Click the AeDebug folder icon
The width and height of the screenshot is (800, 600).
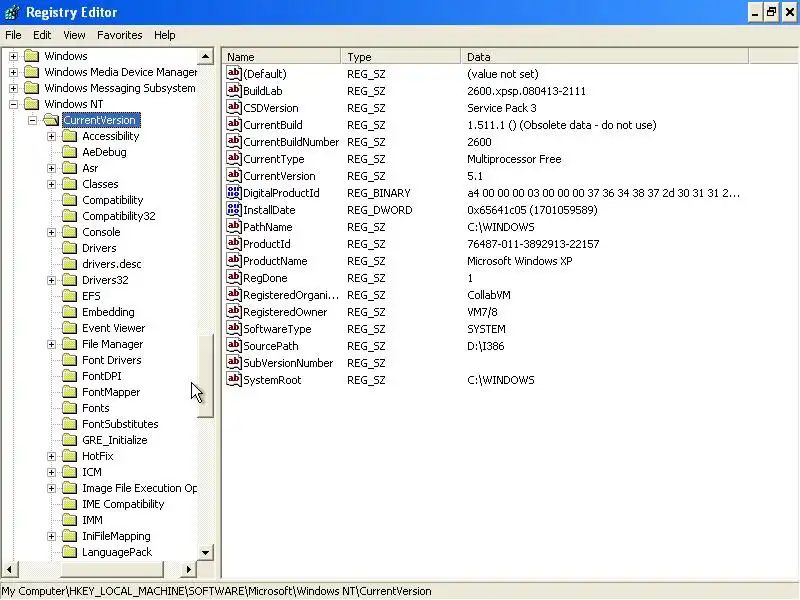(69, 152)
